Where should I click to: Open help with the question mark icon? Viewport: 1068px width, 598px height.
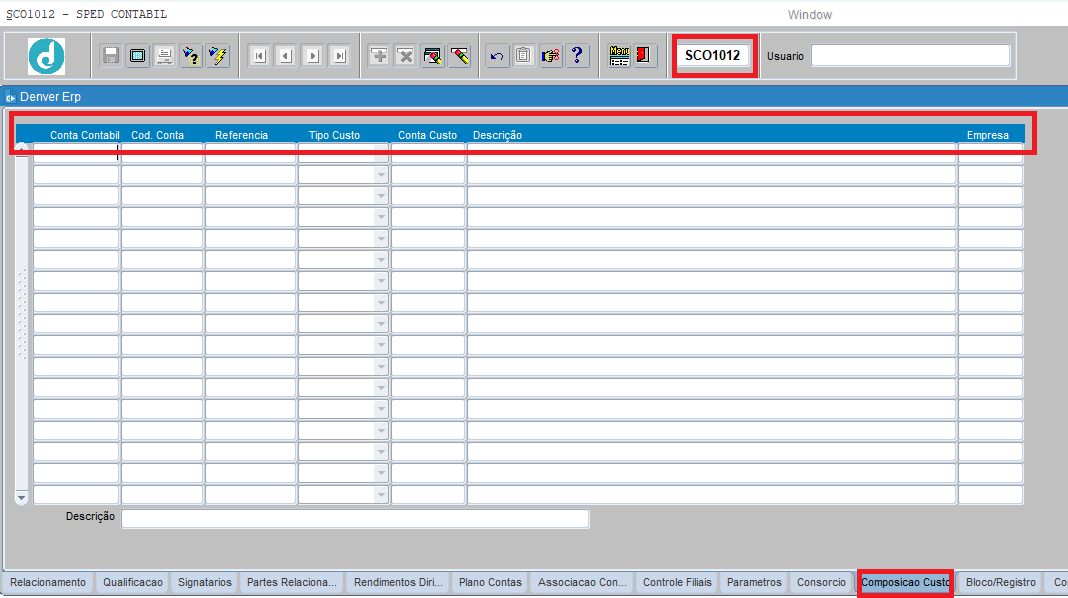coord(577,56)
